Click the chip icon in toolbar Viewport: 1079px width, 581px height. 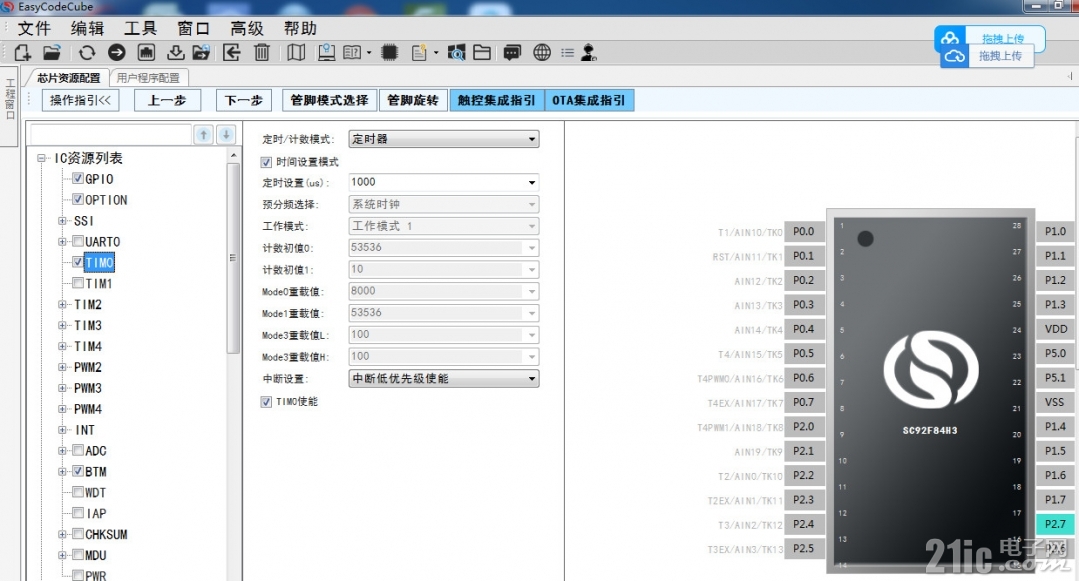389,52
